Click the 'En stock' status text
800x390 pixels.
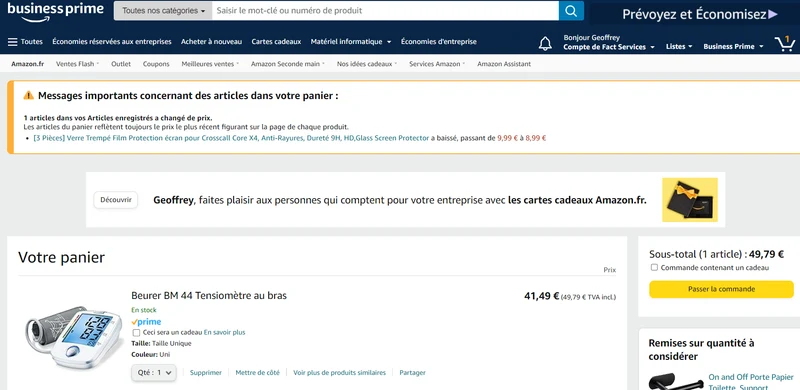[144, 310]
